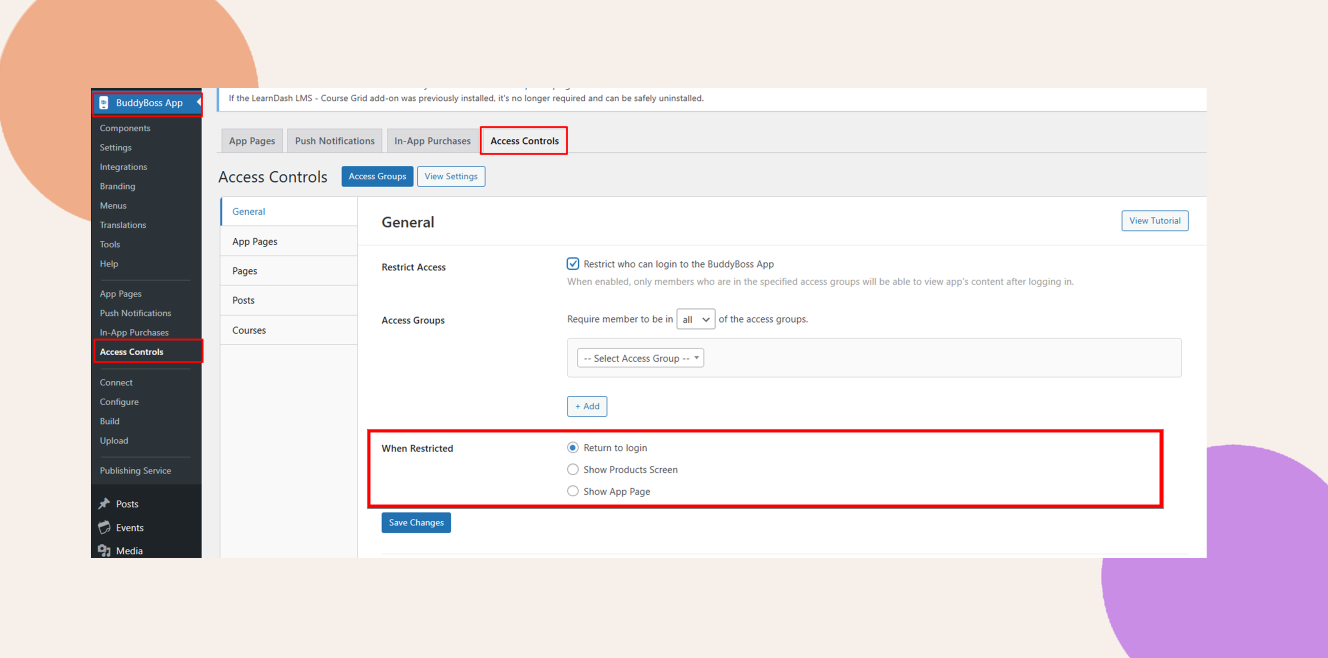Open Configure in the sidebar
Screen dimensions: 1328x658
(x=119, y=402)
